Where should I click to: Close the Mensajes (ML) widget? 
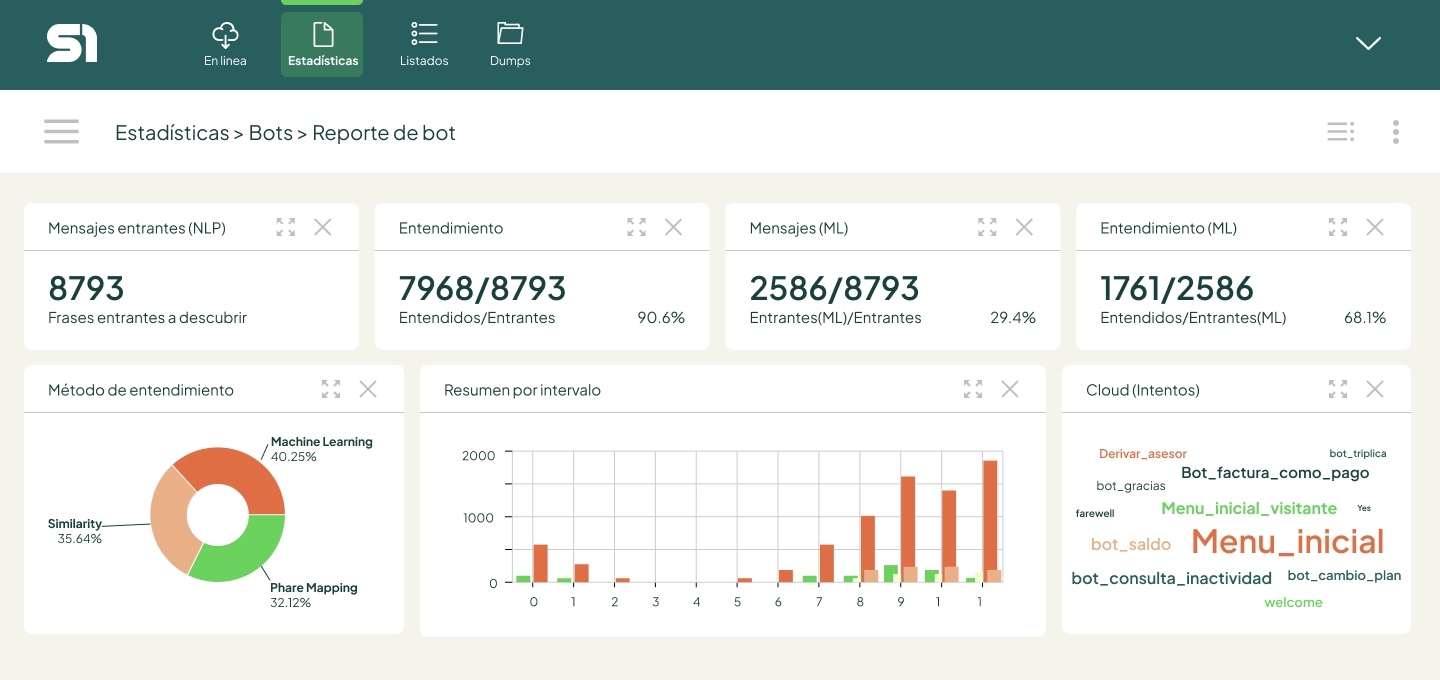coord(1024,227)
